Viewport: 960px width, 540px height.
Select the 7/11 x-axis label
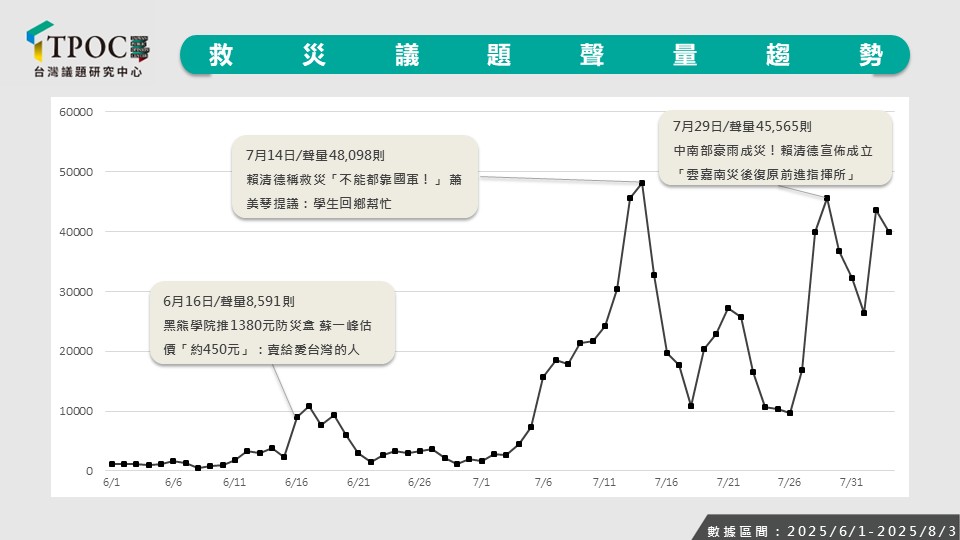tap(604, 482)
